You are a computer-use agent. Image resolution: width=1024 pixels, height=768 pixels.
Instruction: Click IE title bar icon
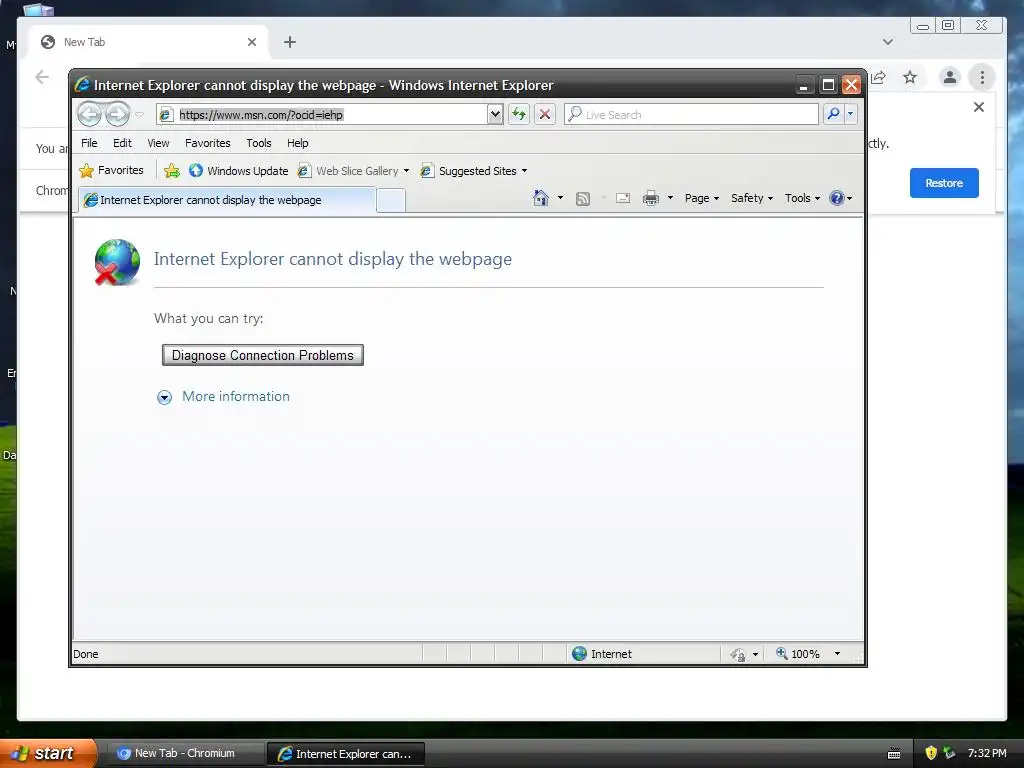click(82, 84)
